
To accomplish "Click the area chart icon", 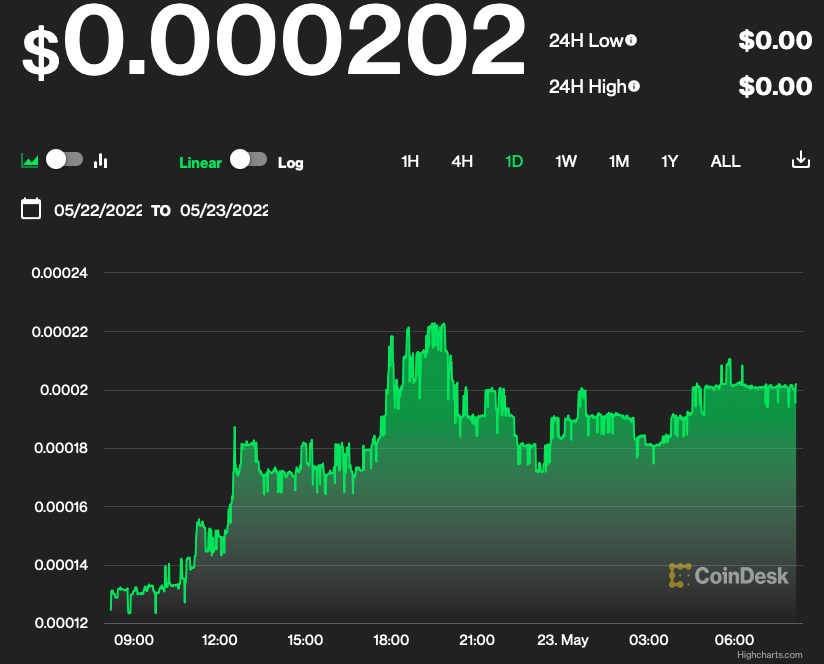I will (30, 160).
